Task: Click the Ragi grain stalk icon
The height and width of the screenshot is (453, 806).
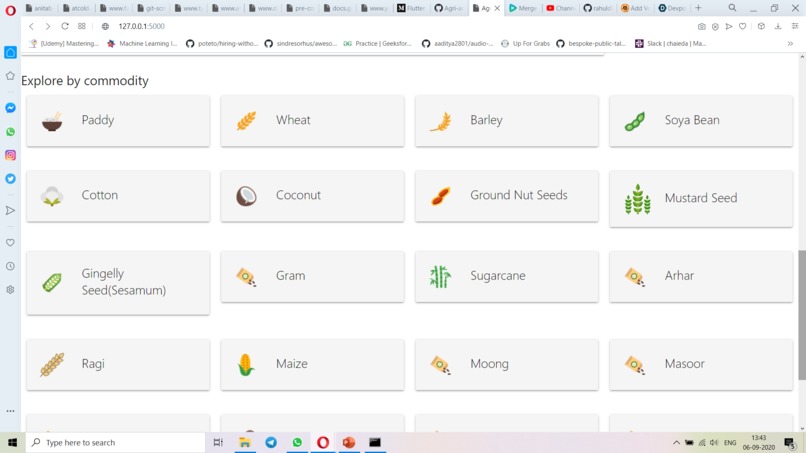Action: 52,365
